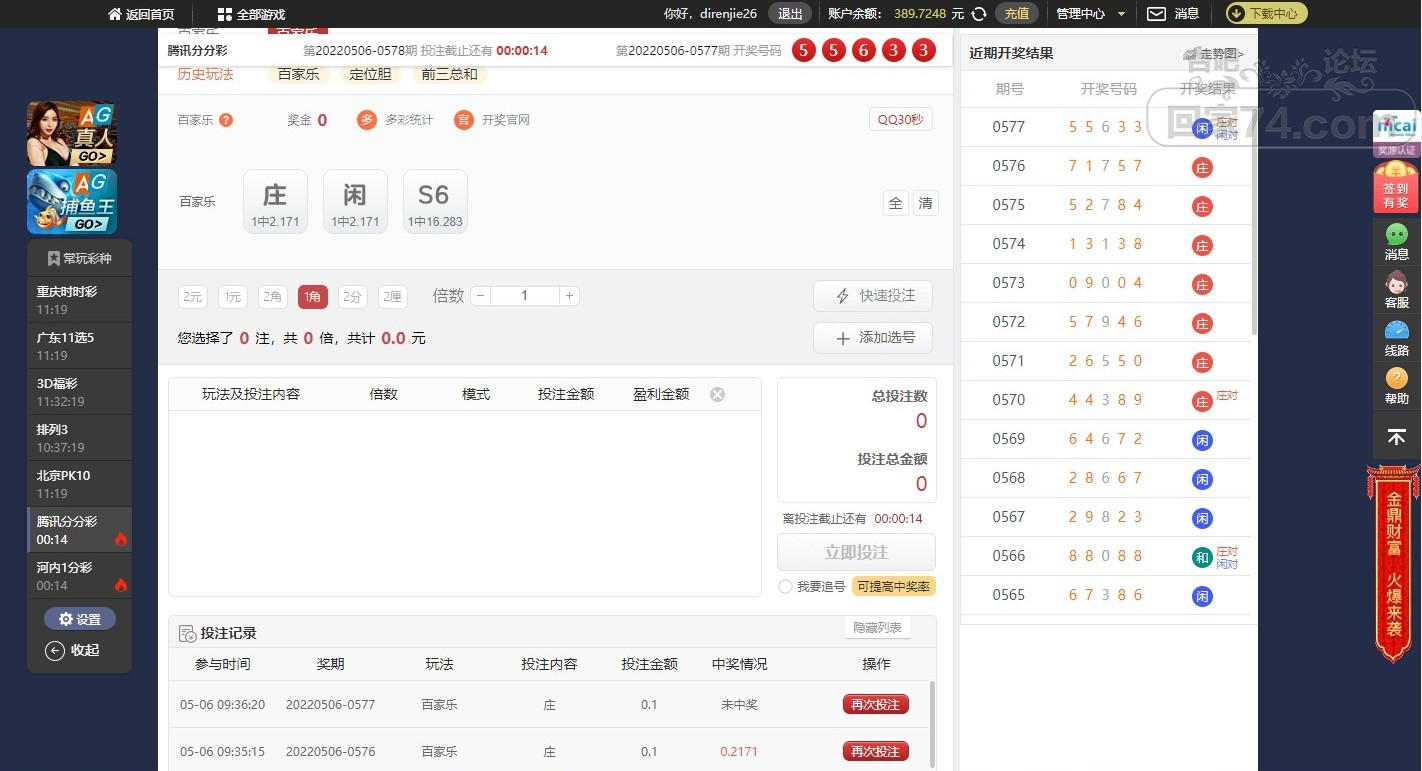The image size is (1422, 771).
Task: Select 闲 player bet option
Action: tap(355, 202)
